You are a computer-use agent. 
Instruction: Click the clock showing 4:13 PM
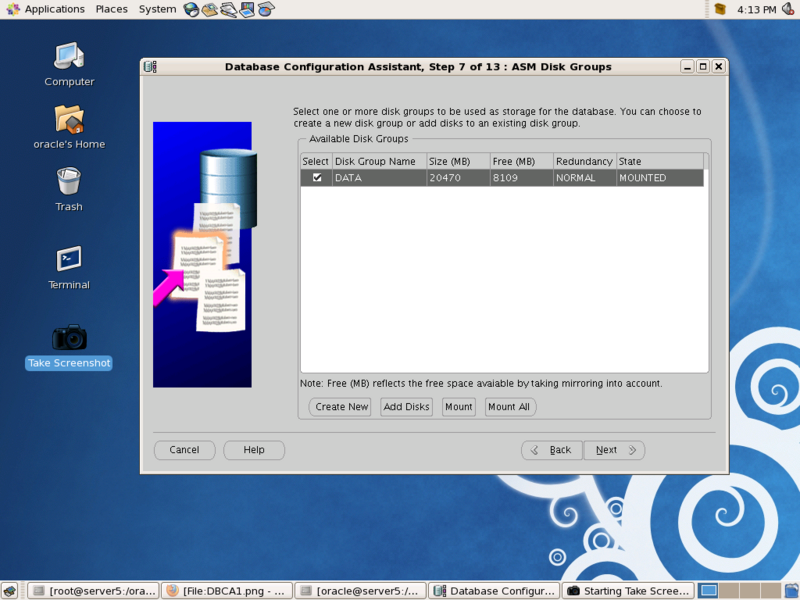point(756,10)
